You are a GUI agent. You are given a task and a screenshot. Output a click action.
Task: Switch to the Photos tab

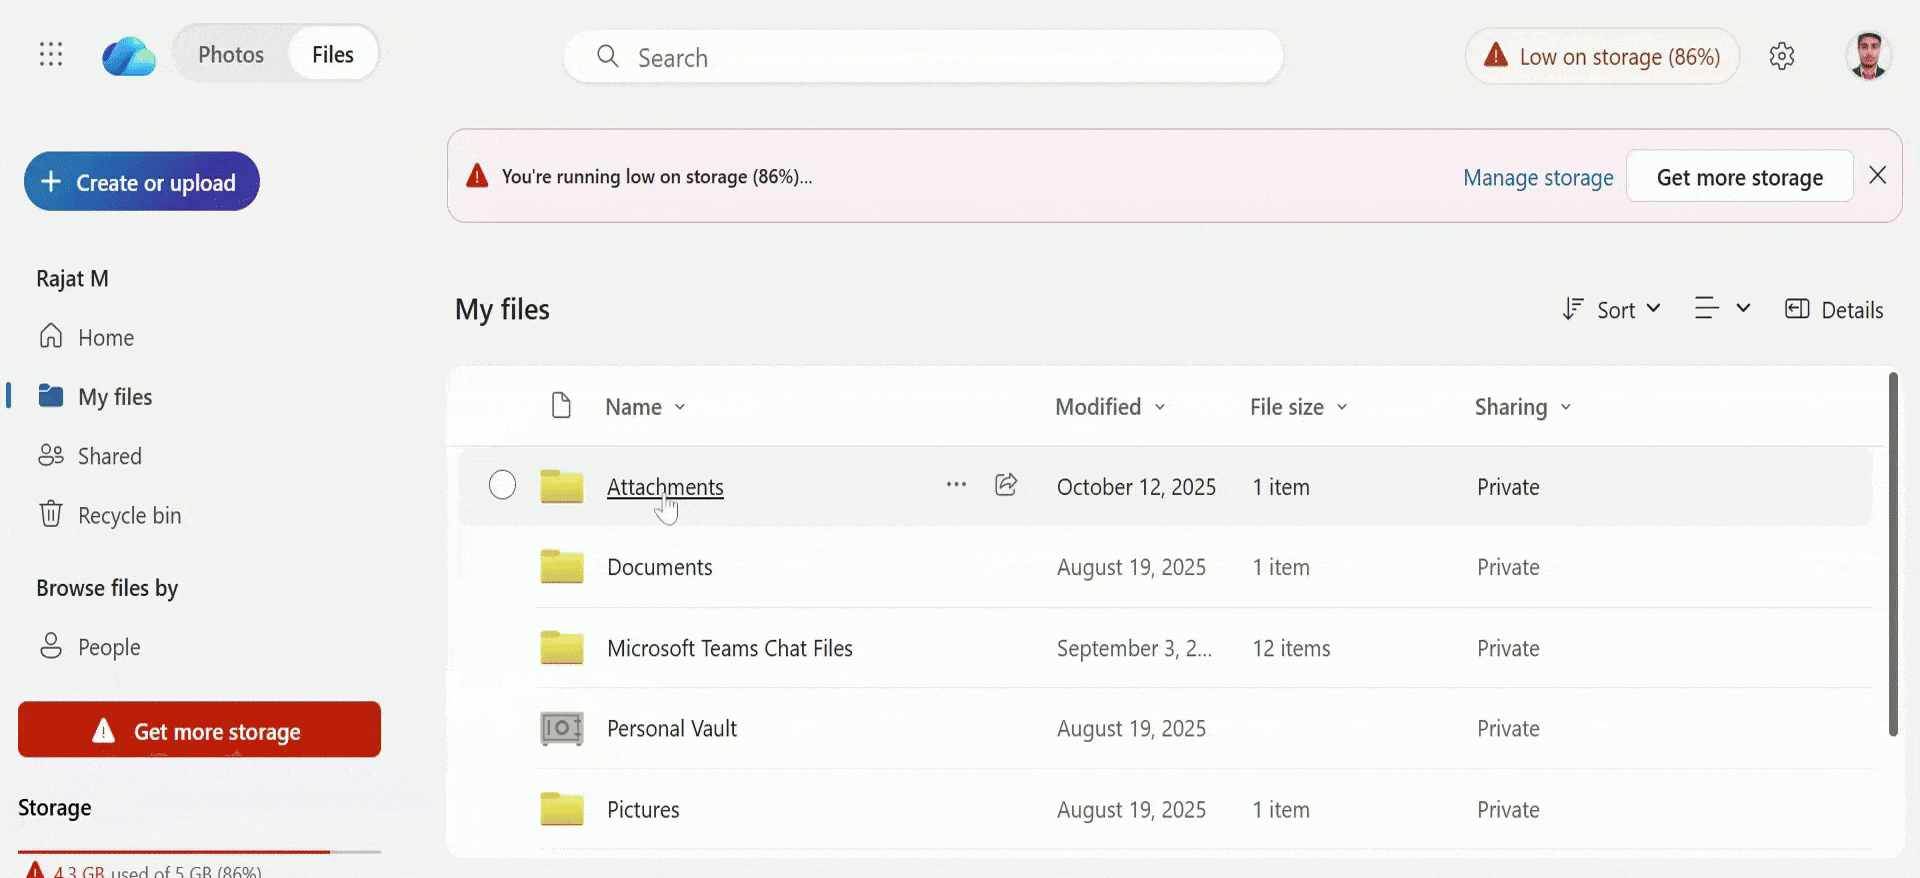[231, 55]
